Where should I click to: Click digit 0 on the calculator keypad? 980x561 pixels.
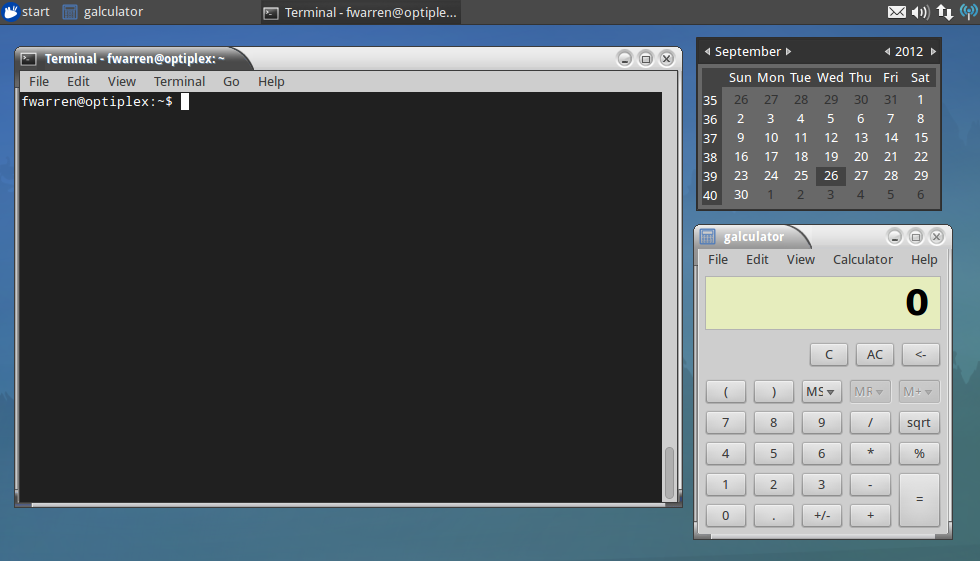pyautogui.click(x=726, y=515)
